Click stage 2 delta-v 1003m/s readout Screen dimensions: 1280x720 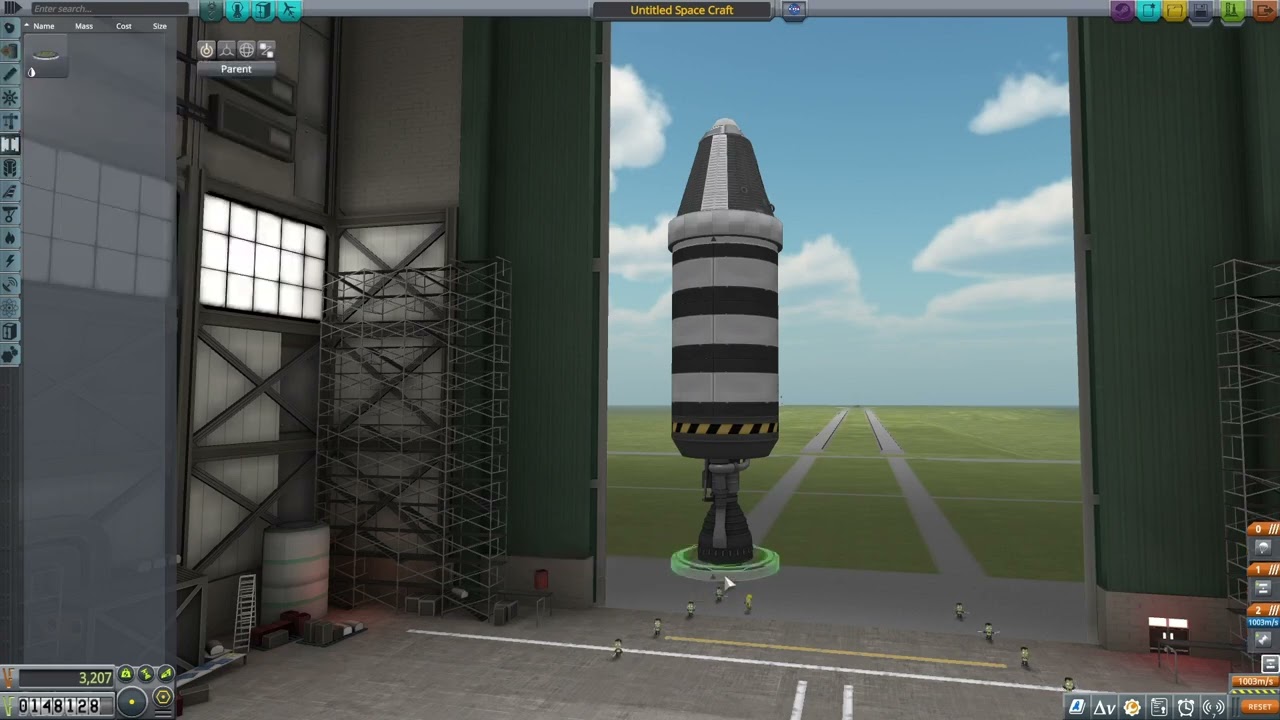click(1263, 622)
